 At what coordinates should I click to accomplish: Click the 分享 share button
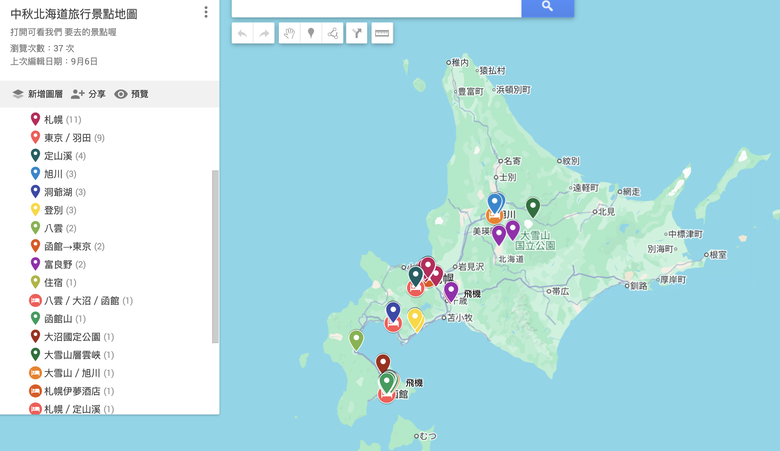click(89, 94)
